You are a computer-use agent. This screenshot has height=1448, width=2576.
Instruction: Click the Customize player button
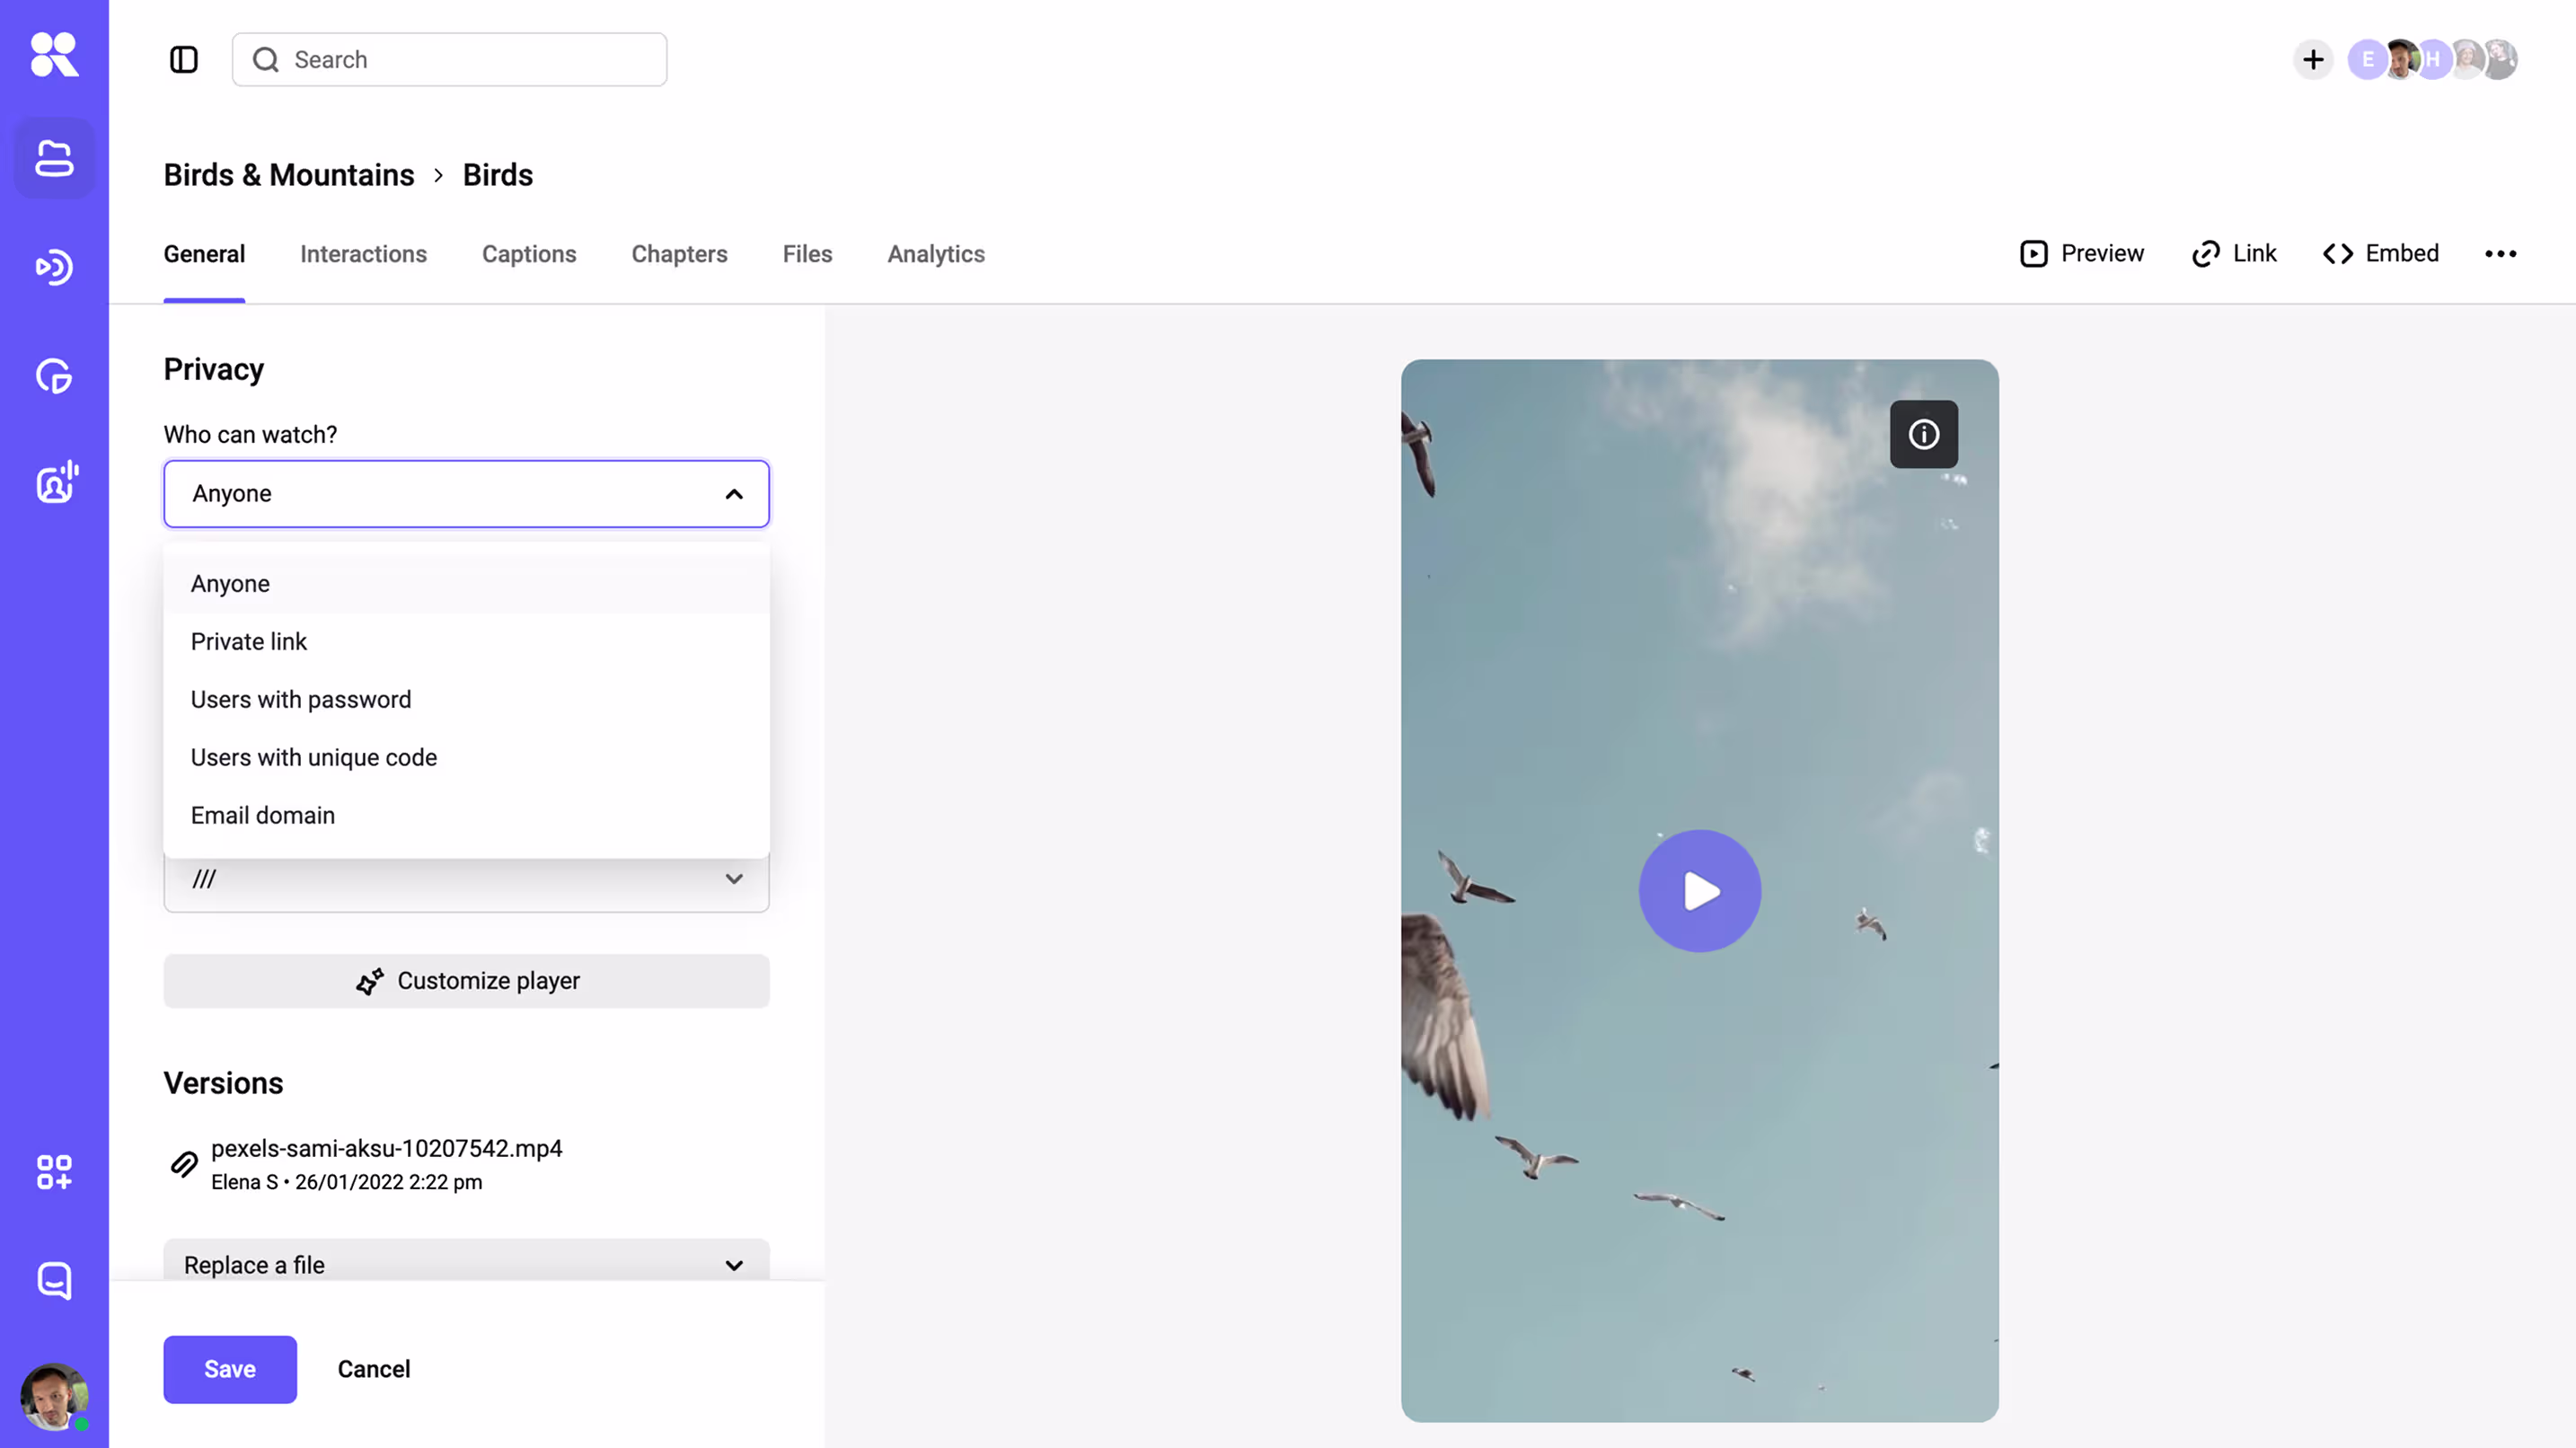click(466, 981)
